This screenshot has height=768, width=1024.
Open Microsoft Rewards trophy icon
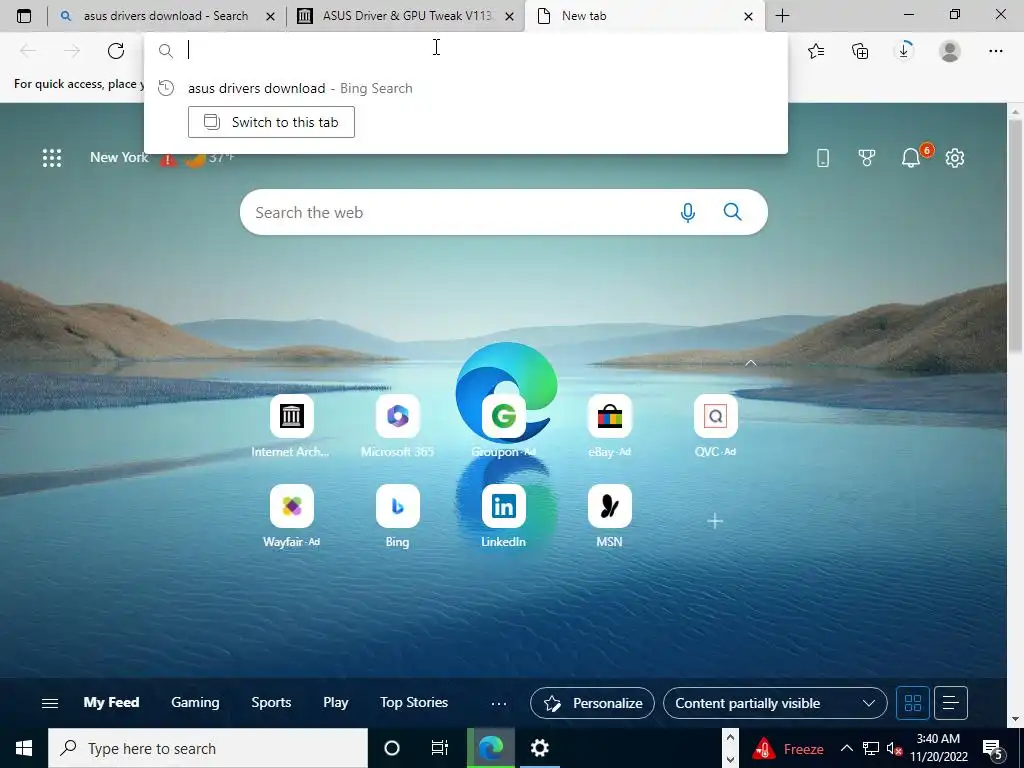[867, 157]
